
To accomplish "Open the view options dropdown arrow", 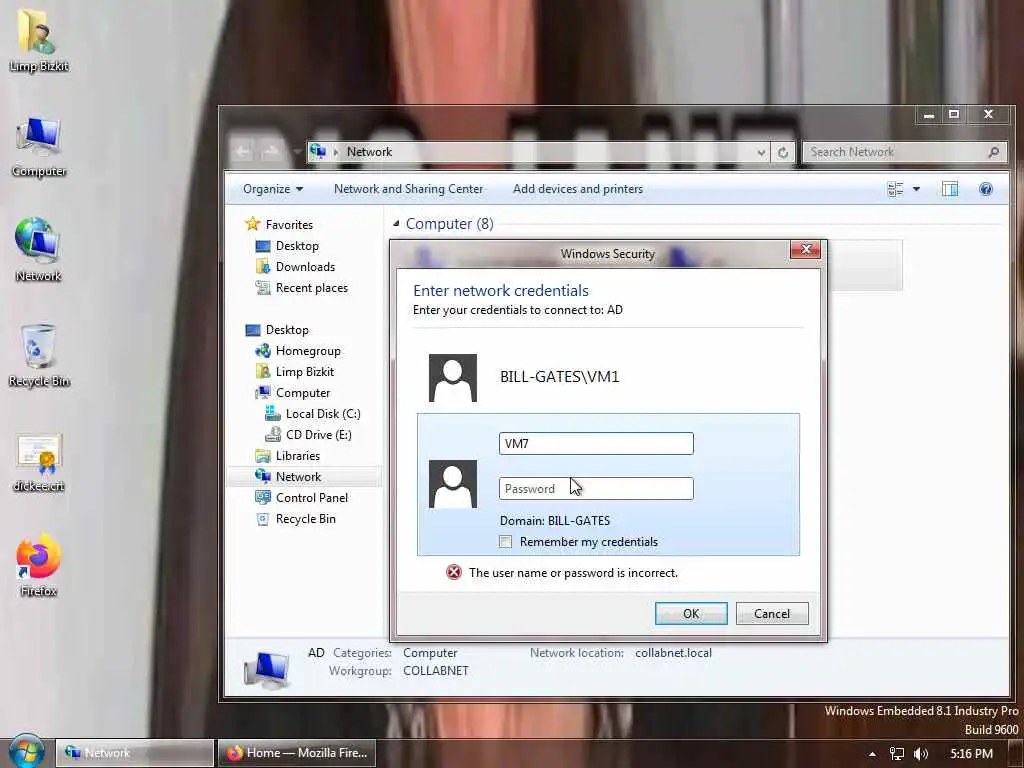I will coord(916,189).
